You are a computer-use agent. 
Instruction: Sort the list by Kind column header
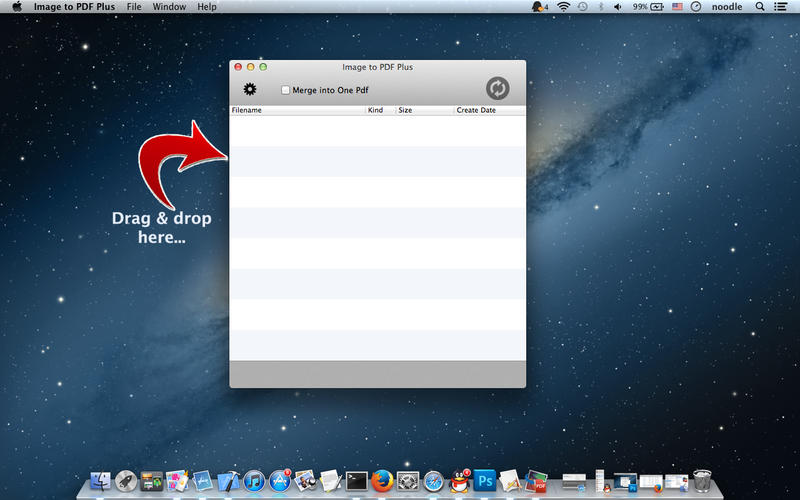[381, 110]
